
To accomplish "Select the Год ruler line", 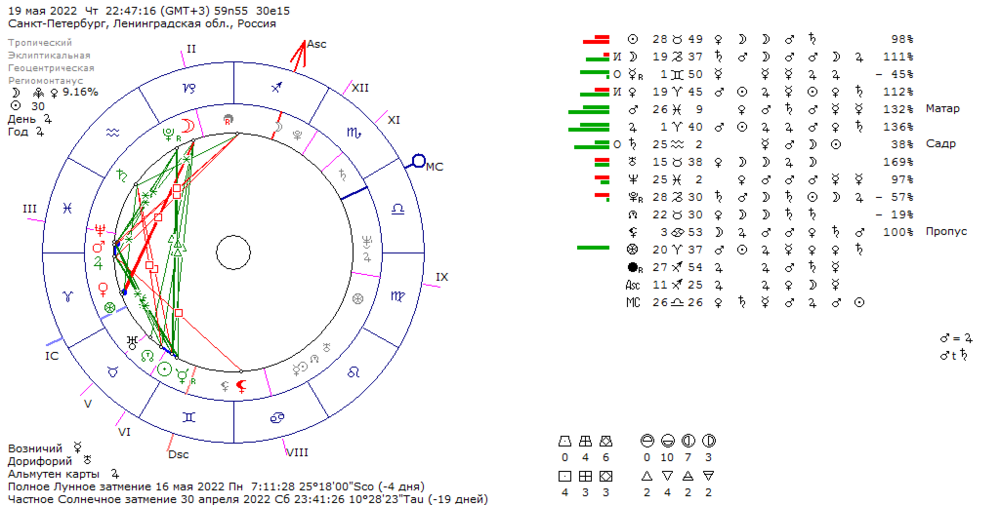I will coord(26,132).
